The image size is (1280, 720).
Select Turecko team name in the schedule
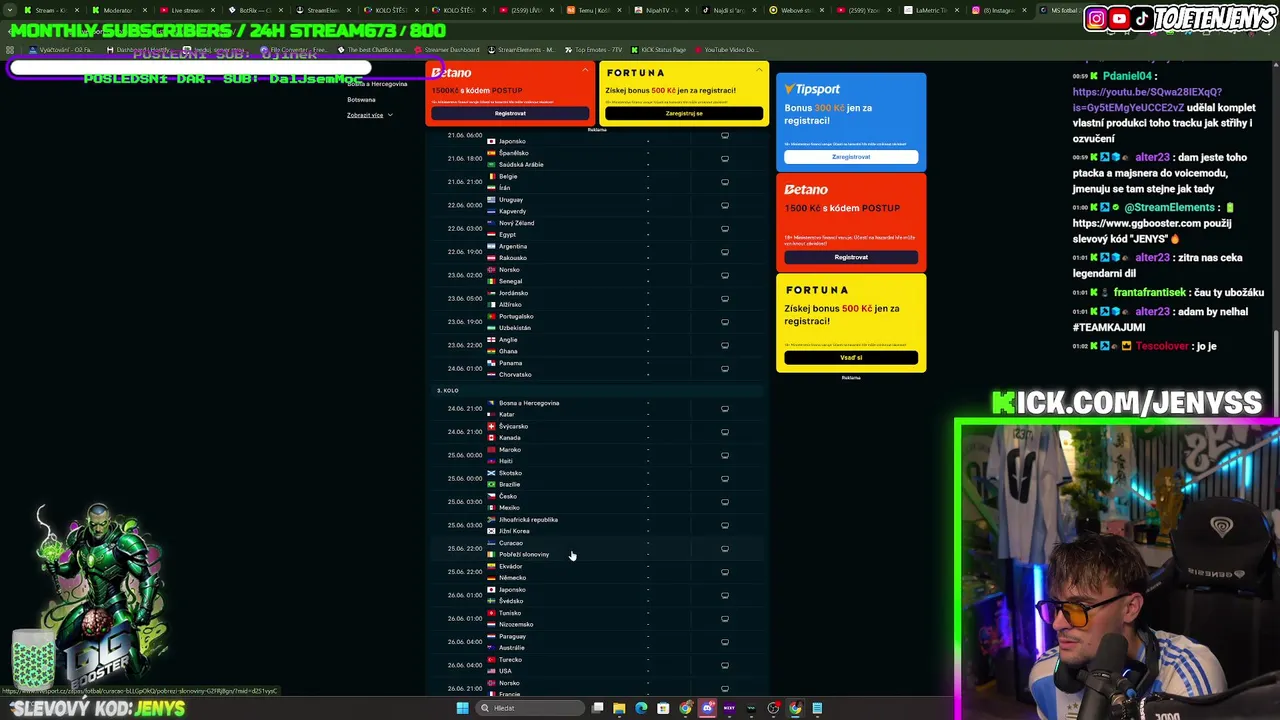click(x=510, y=659)
